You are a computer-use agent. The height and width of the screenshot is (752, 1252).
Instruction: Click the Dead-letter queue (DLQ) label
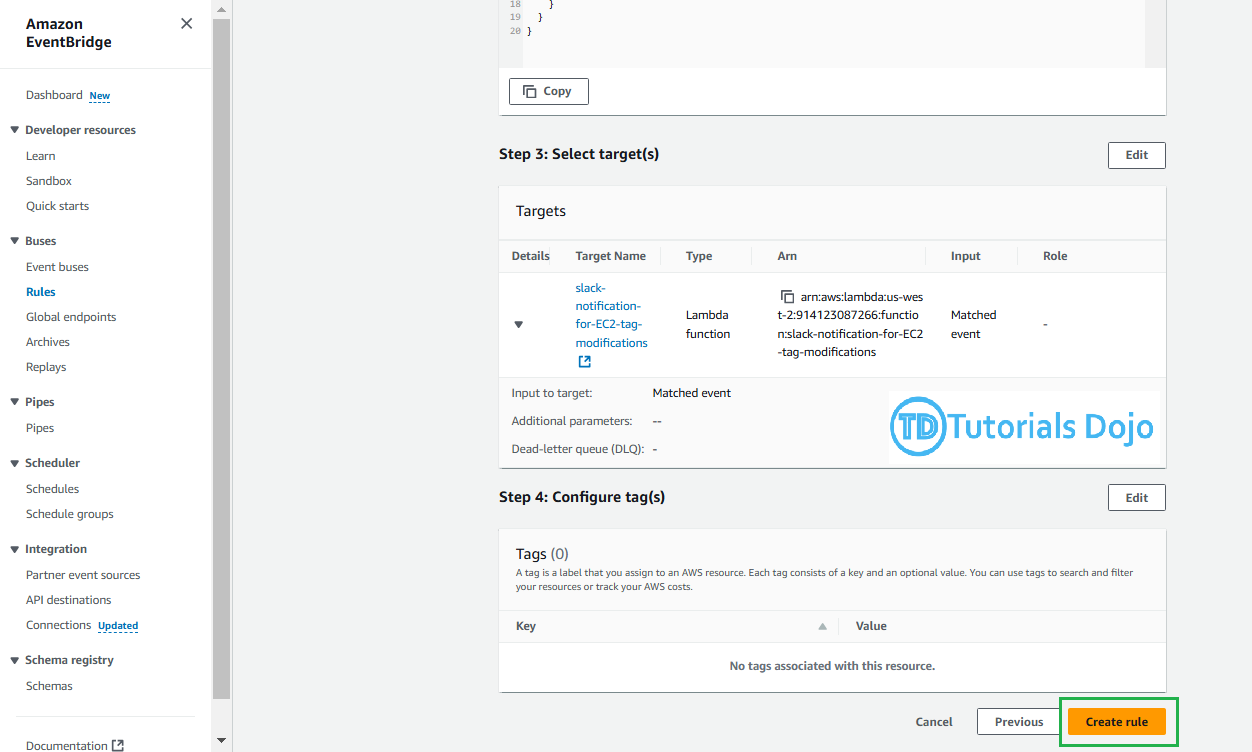coord(577,449)
